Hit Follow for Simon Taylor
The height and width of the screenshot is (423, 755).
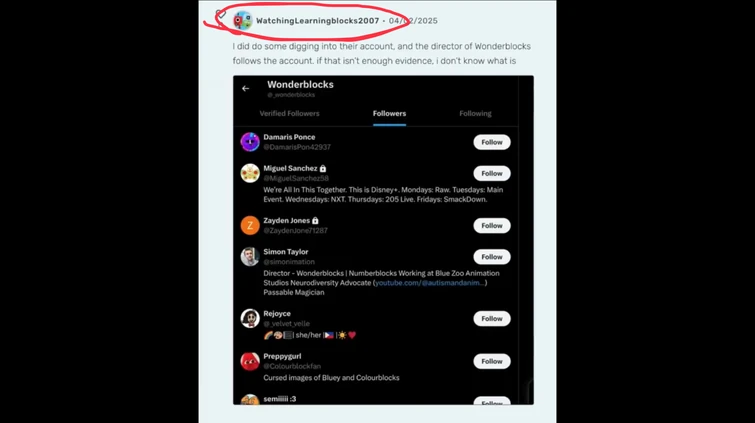point(491,257)
